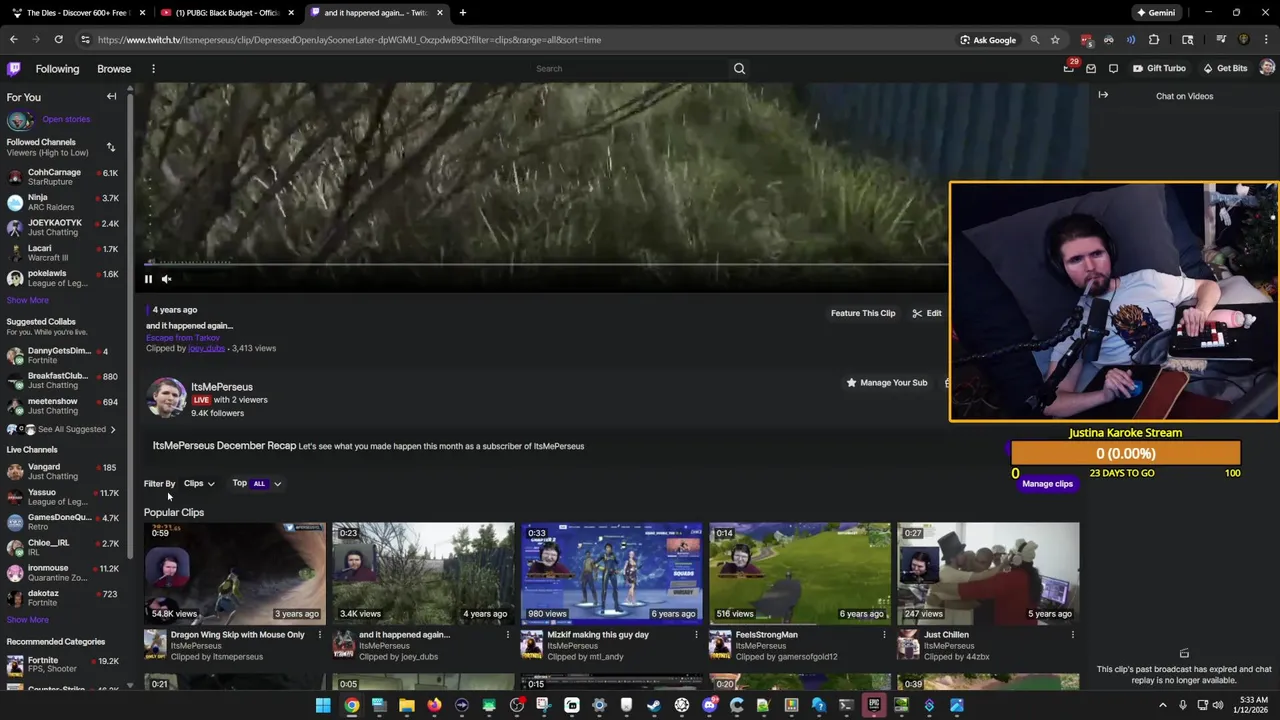Open Epic Games Launcher from taskbar
The height and width of the screenshot is (720, 1280).
pos(873,706)
